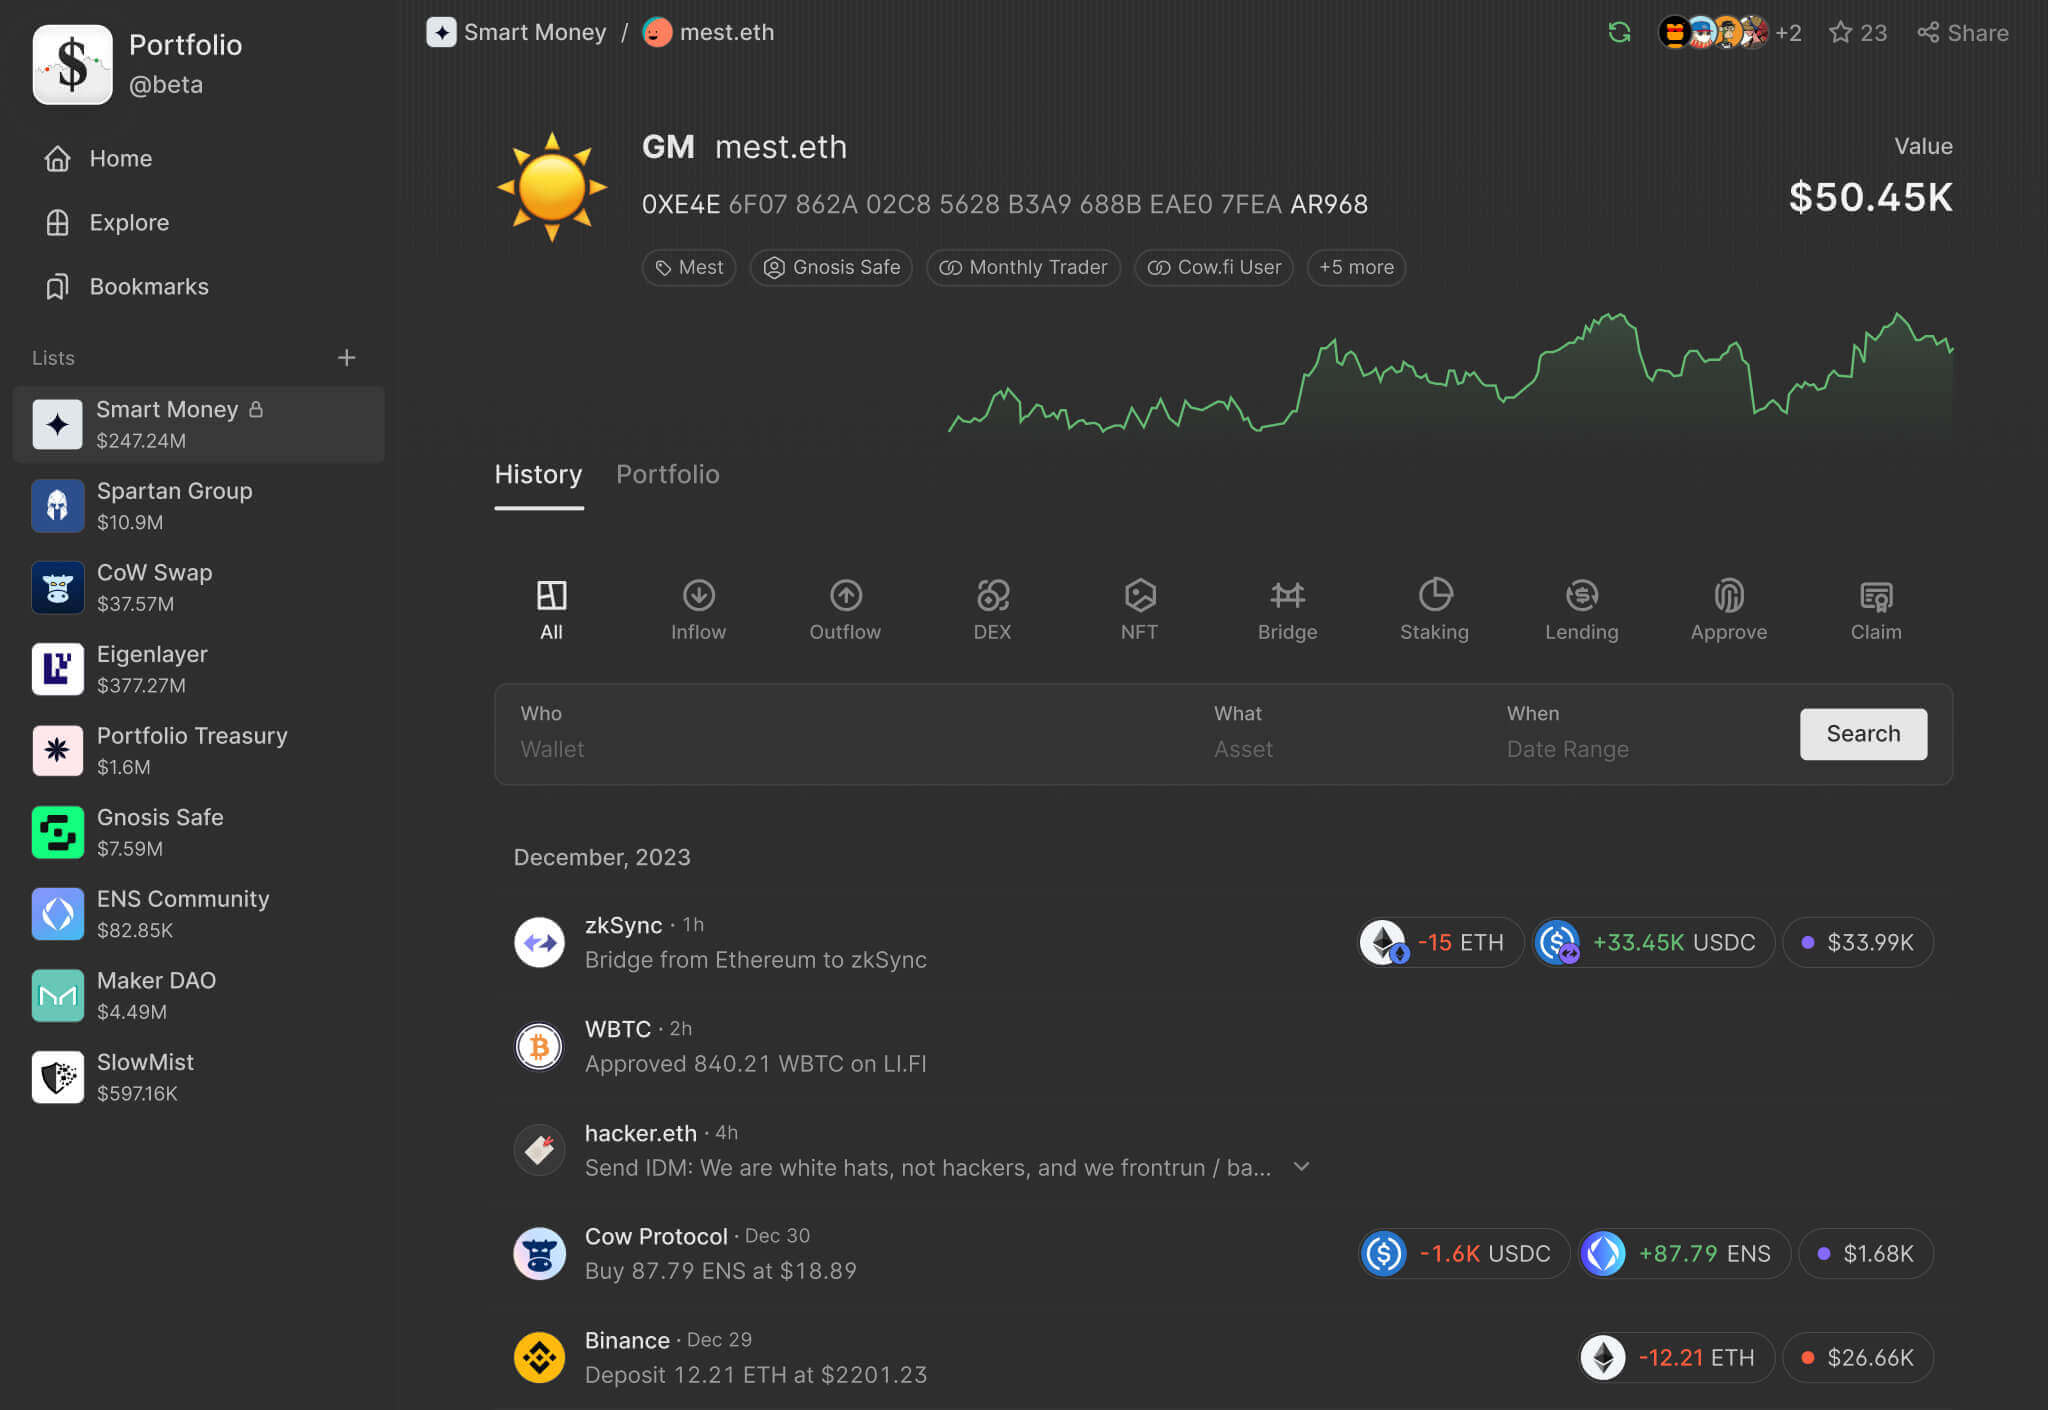Enable the Inflow transaction filter
2048x1410 pixels.
coord(698,607)
